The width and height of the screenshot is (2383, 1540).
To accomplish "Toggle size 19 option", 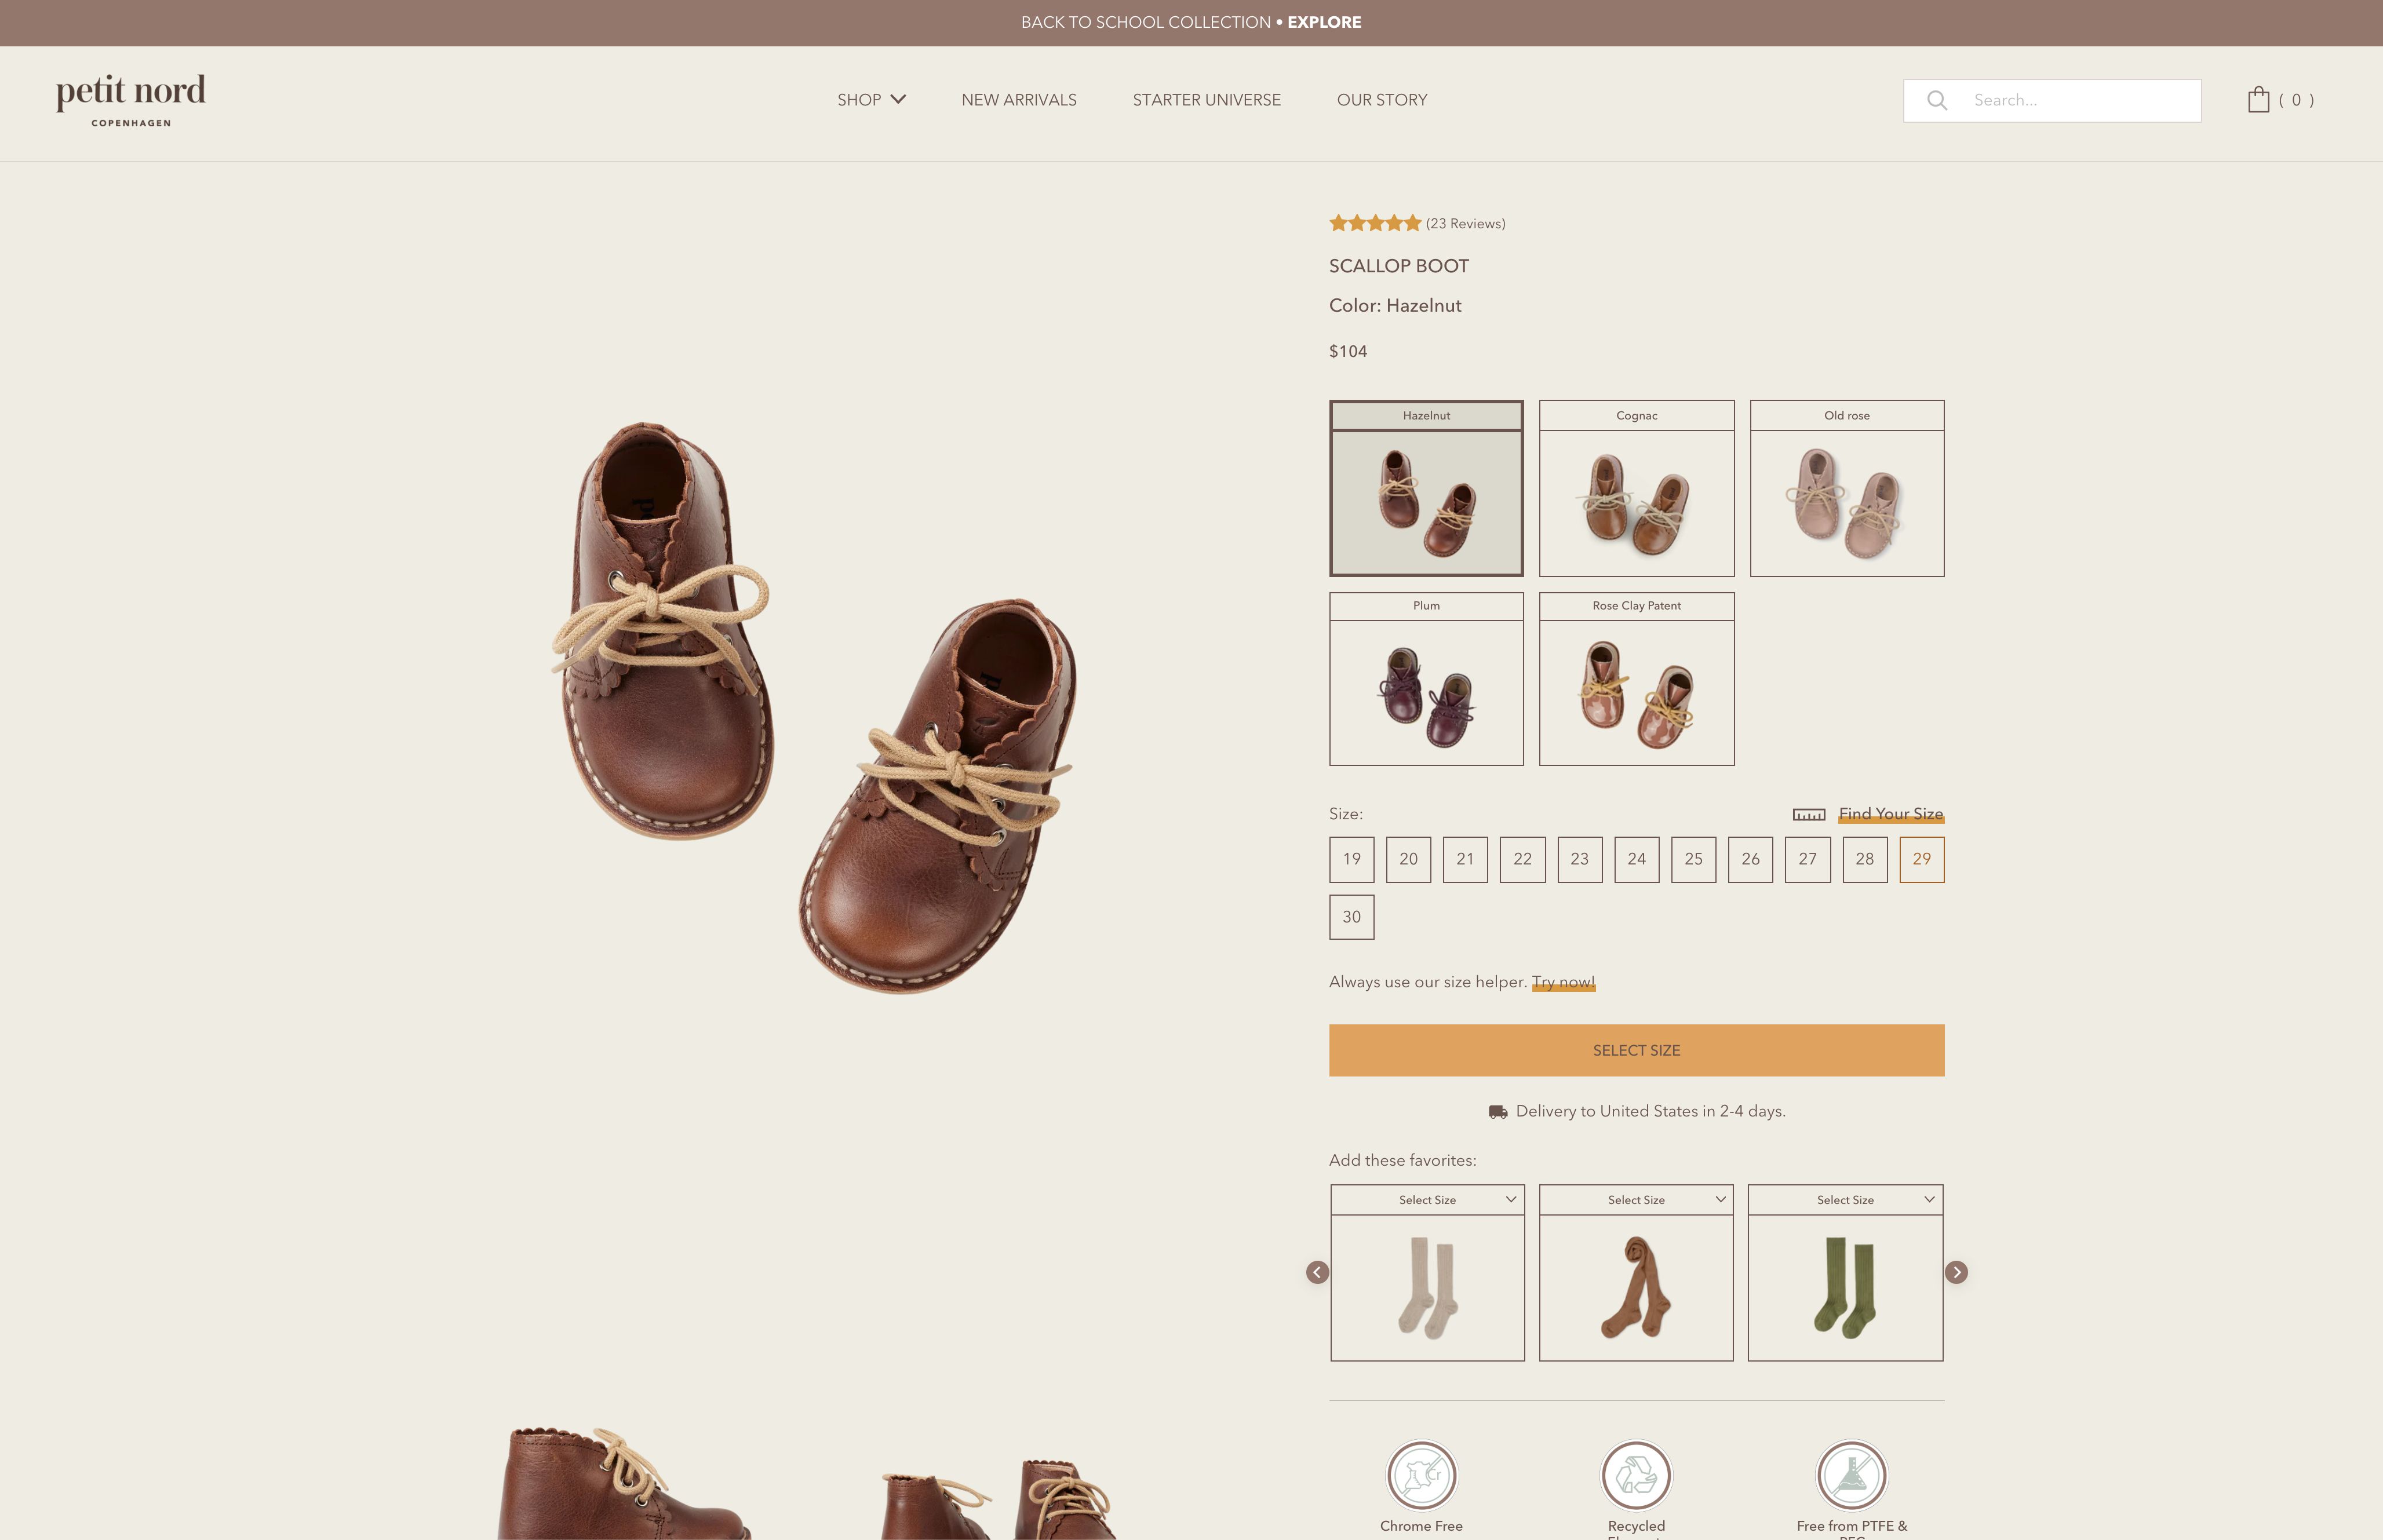I will (x=1352, y=859).
